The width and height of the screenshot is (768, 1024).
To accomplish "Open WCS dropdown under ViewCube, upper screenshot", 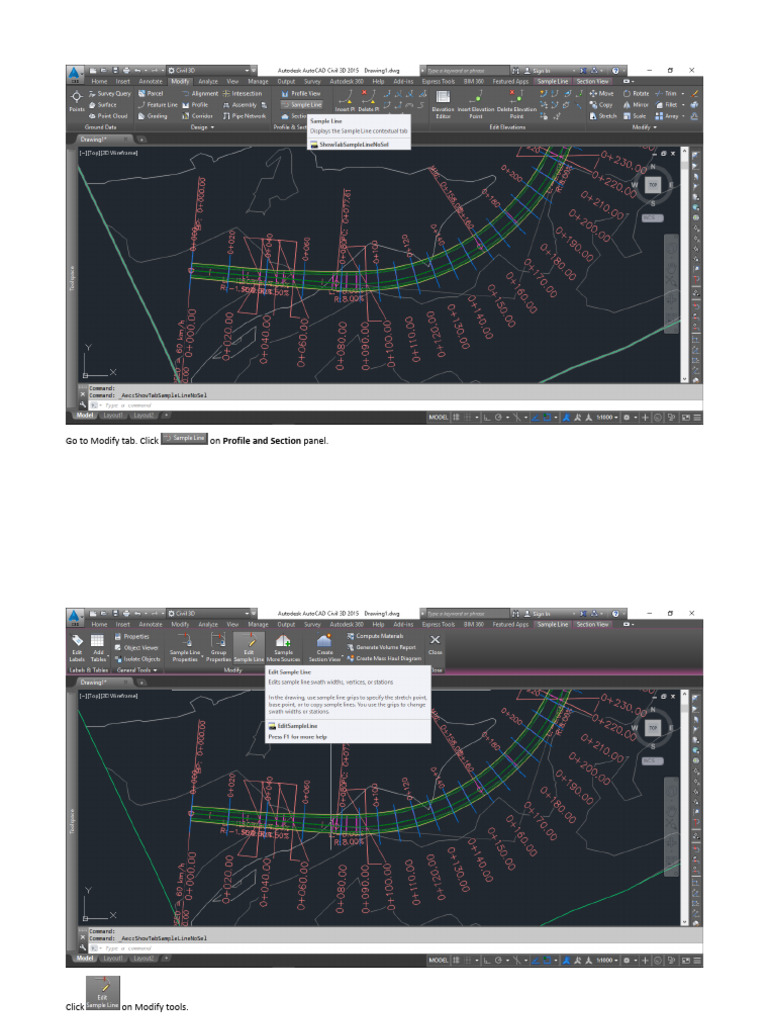I will (652, 217).
